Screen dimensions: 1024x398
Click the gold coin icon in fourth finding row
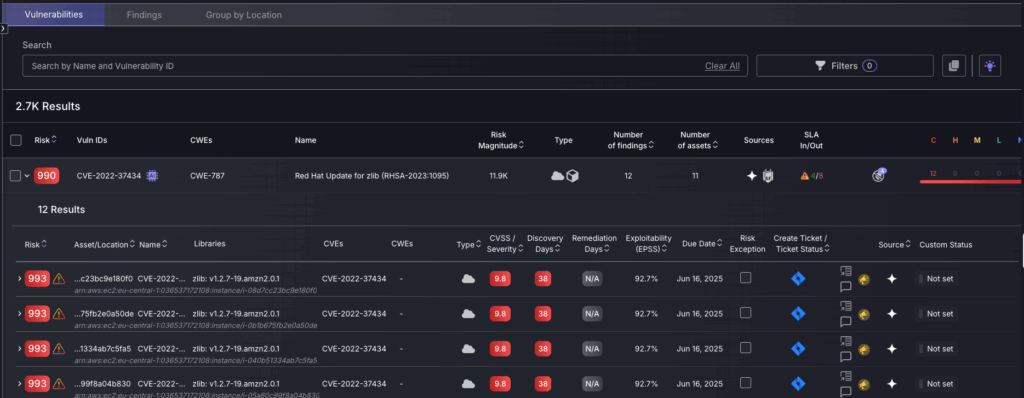point(863,384)
